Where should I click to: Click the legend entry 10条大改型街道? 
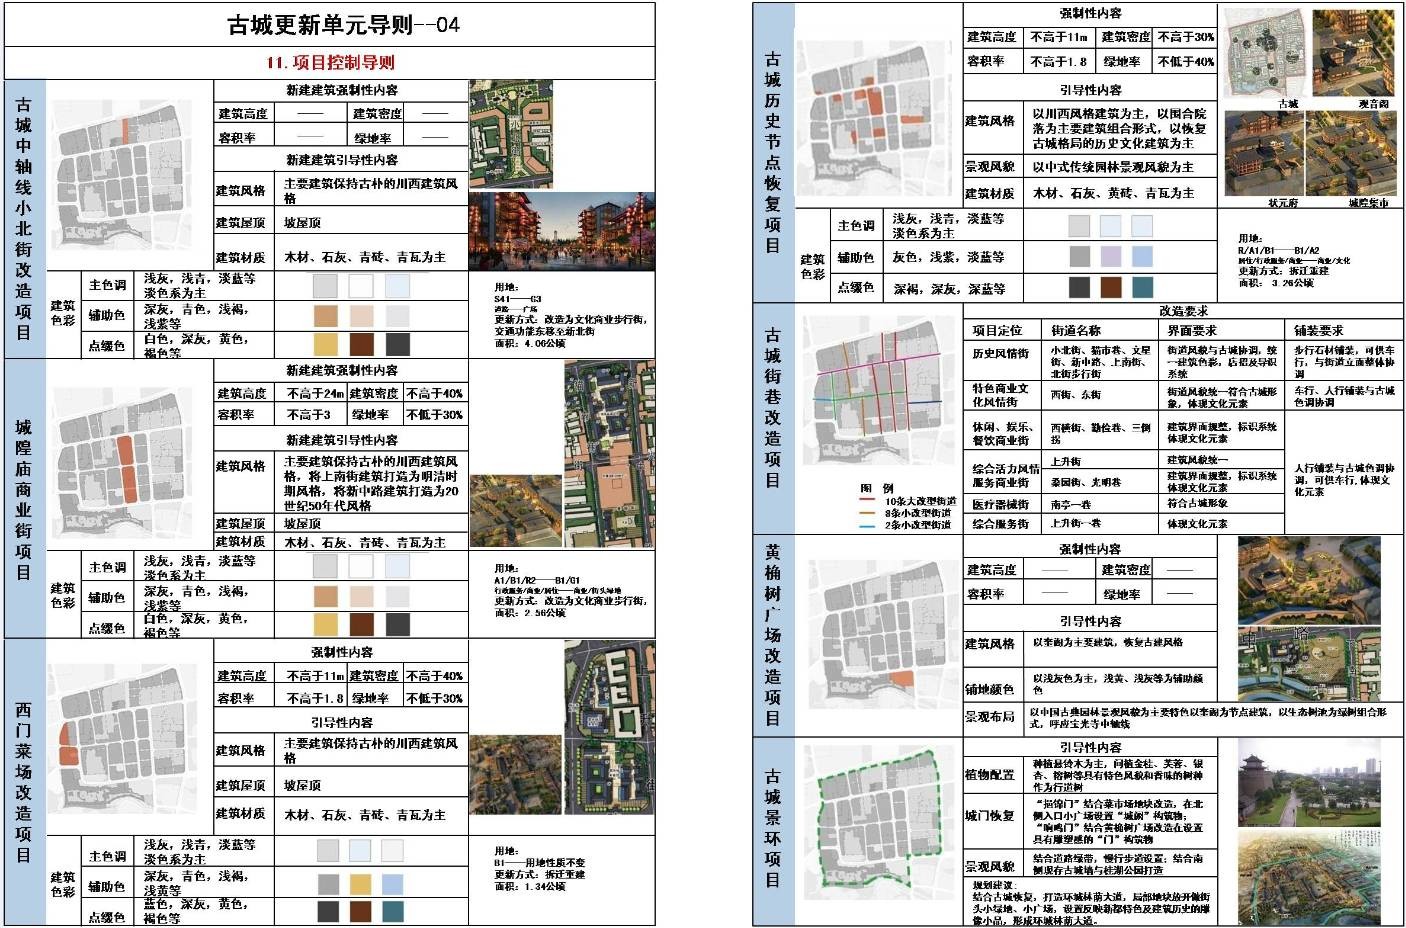coord(920,501)
